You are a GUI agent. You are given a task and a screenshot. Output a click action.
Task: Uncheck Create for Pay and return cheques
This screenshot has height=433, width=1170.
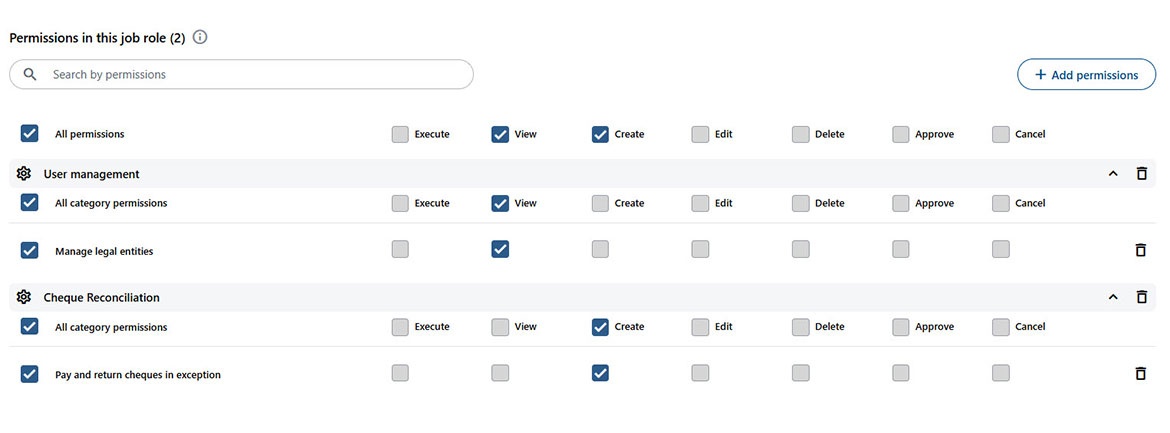tap(600, 373)
